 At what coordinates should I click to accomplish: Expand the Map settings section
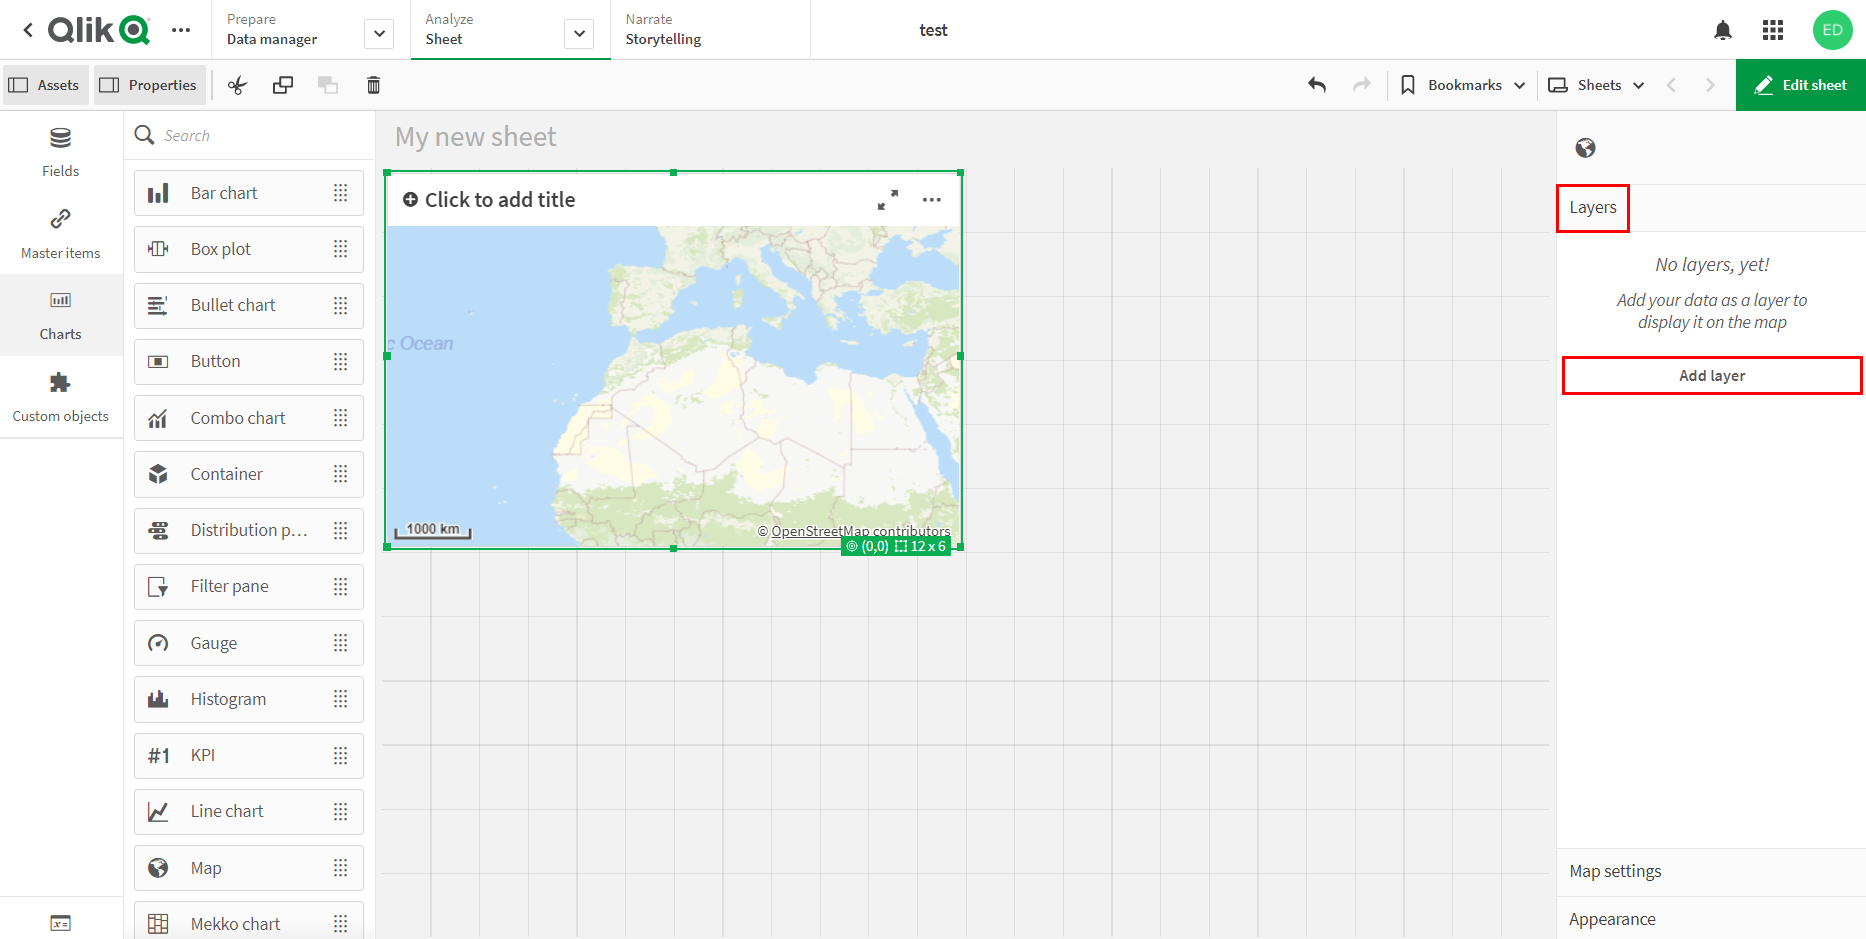(1710, 871)
